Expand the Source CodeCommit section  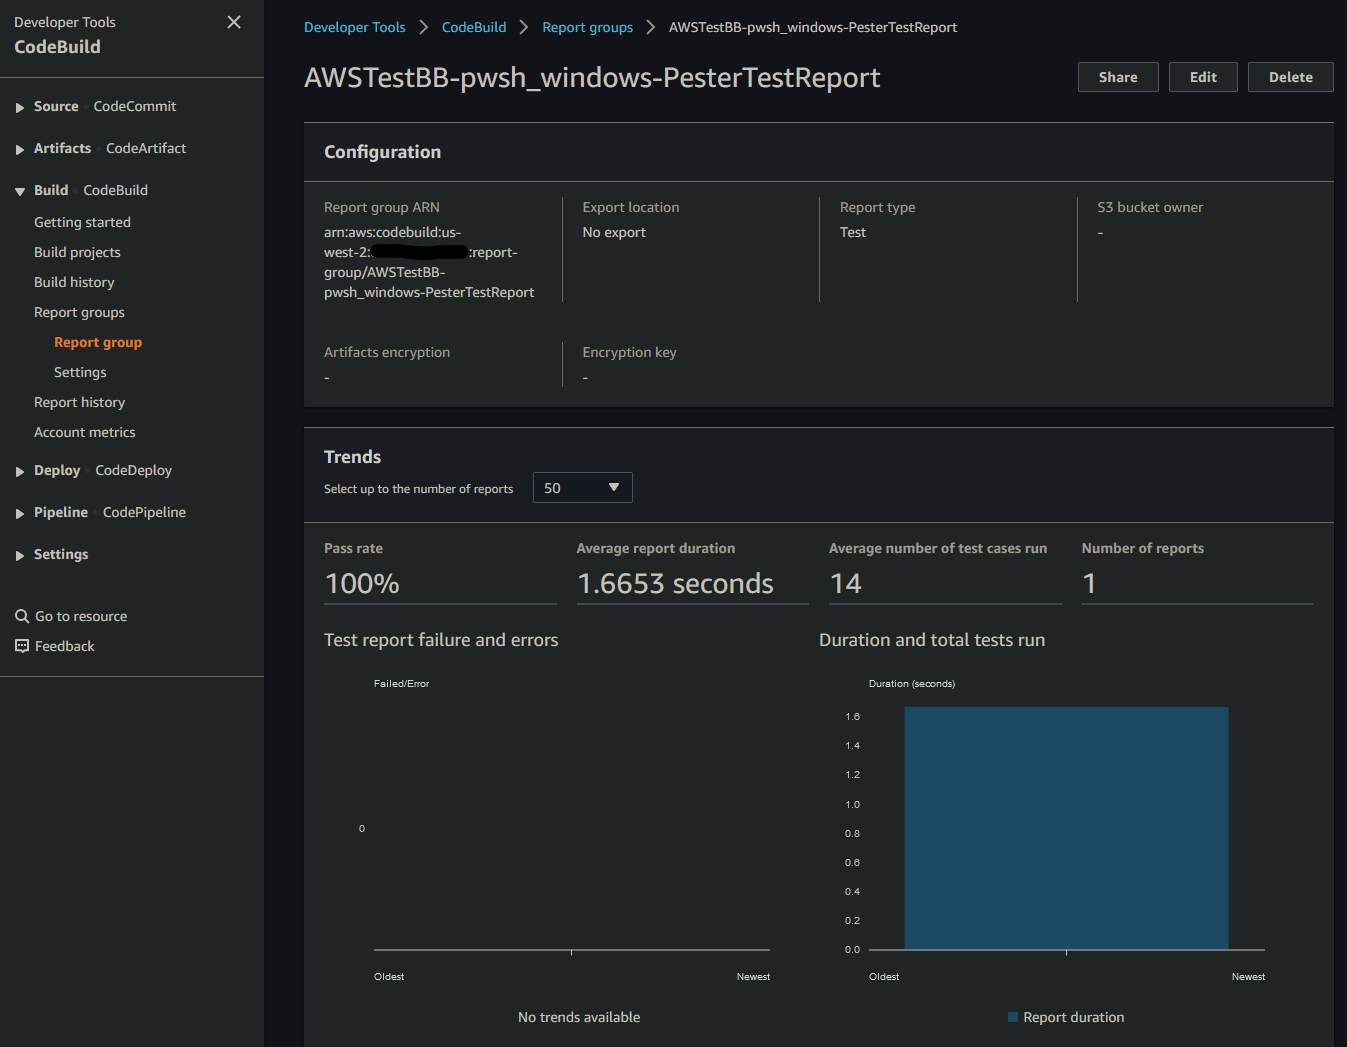tap(20, 107)
